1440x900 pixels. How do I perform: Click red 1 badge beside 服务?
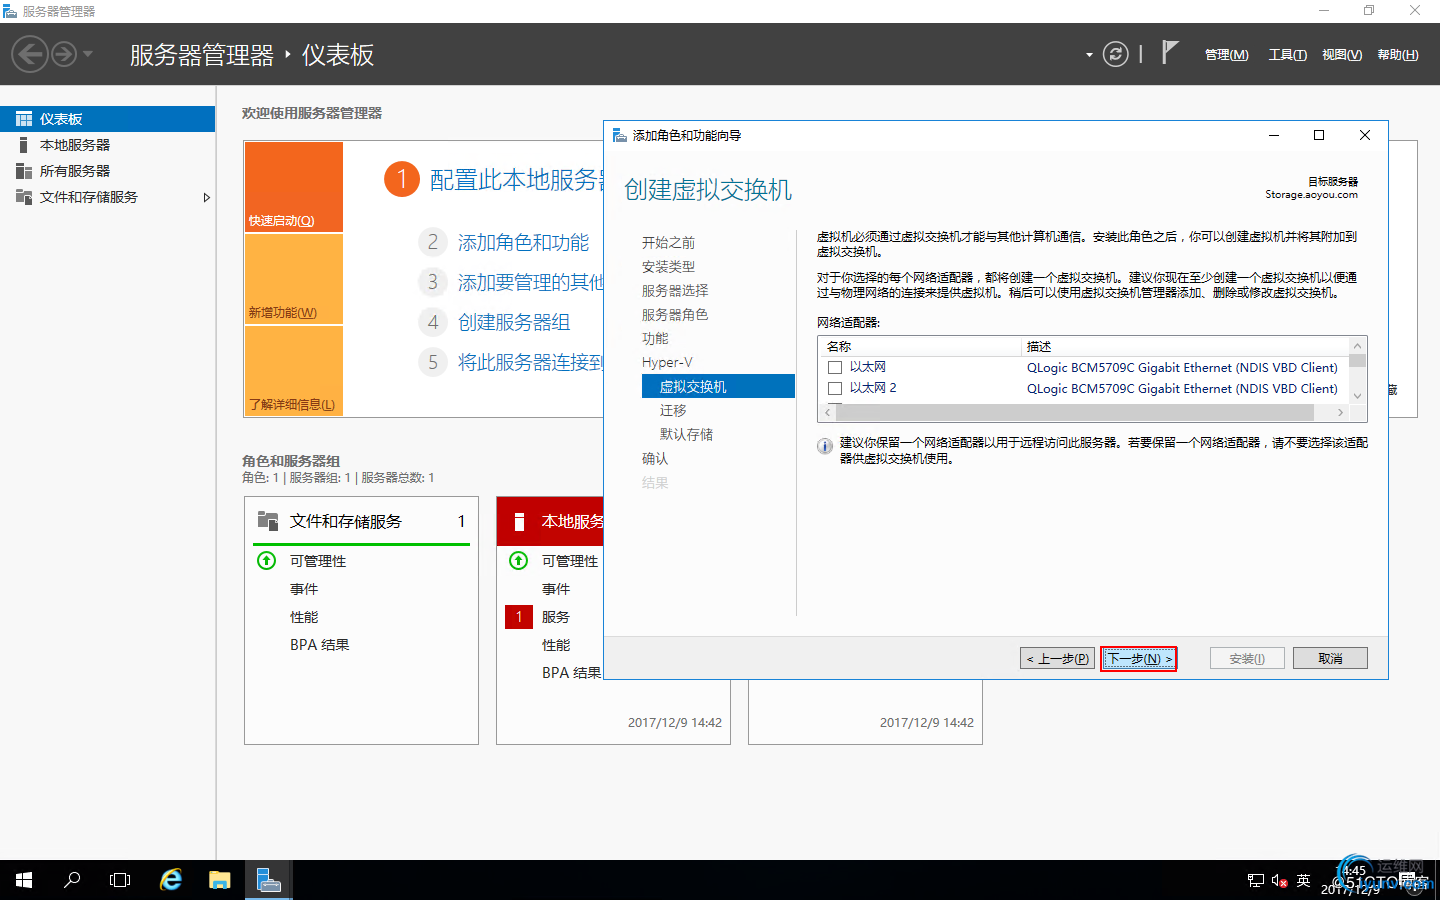[519, 617]
